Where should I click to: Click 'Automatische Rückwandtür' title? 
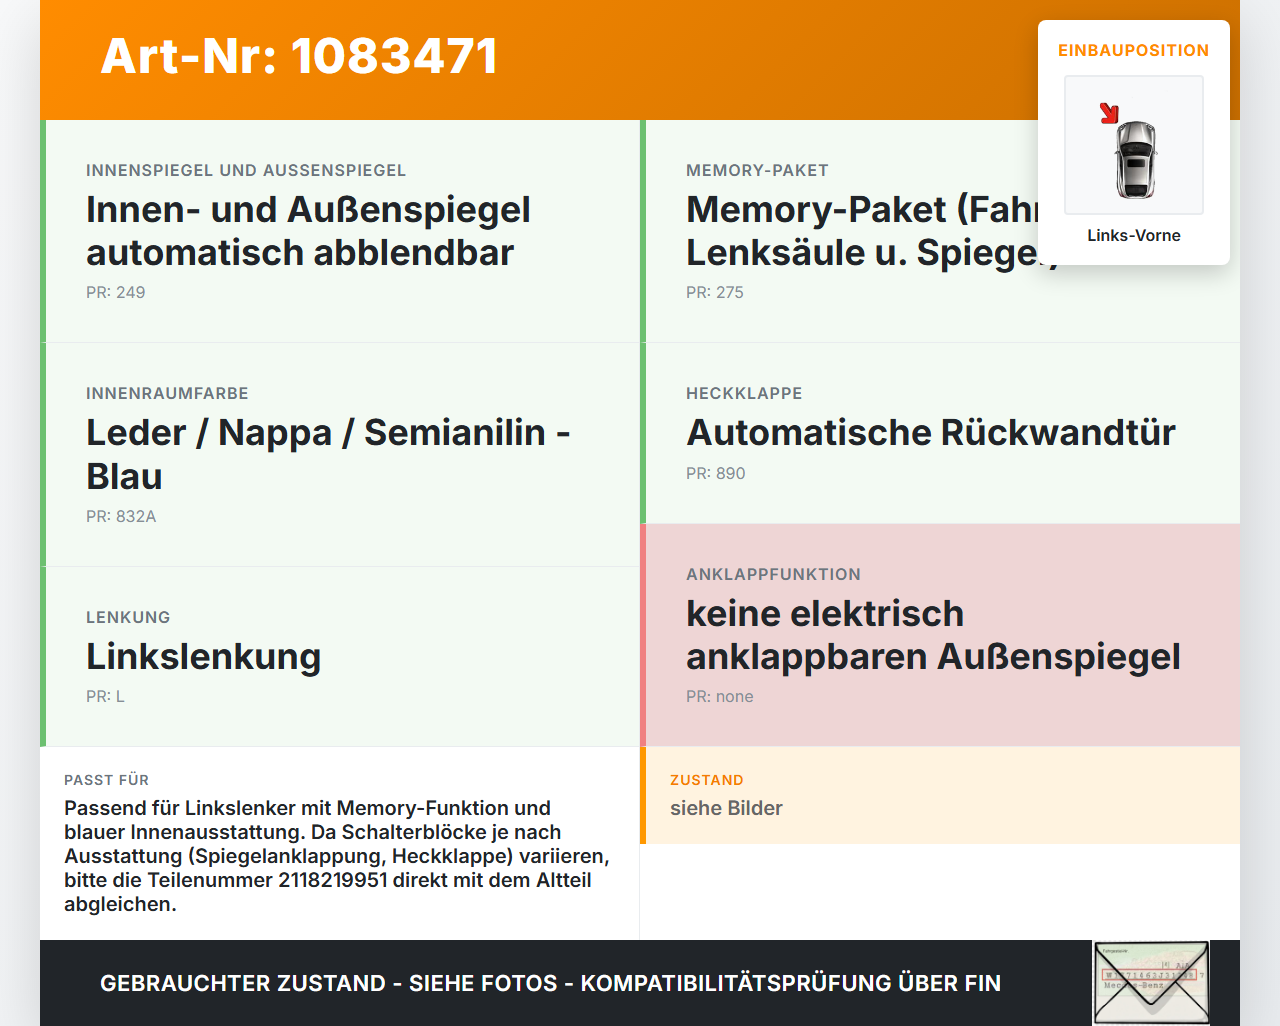[931, 432]
